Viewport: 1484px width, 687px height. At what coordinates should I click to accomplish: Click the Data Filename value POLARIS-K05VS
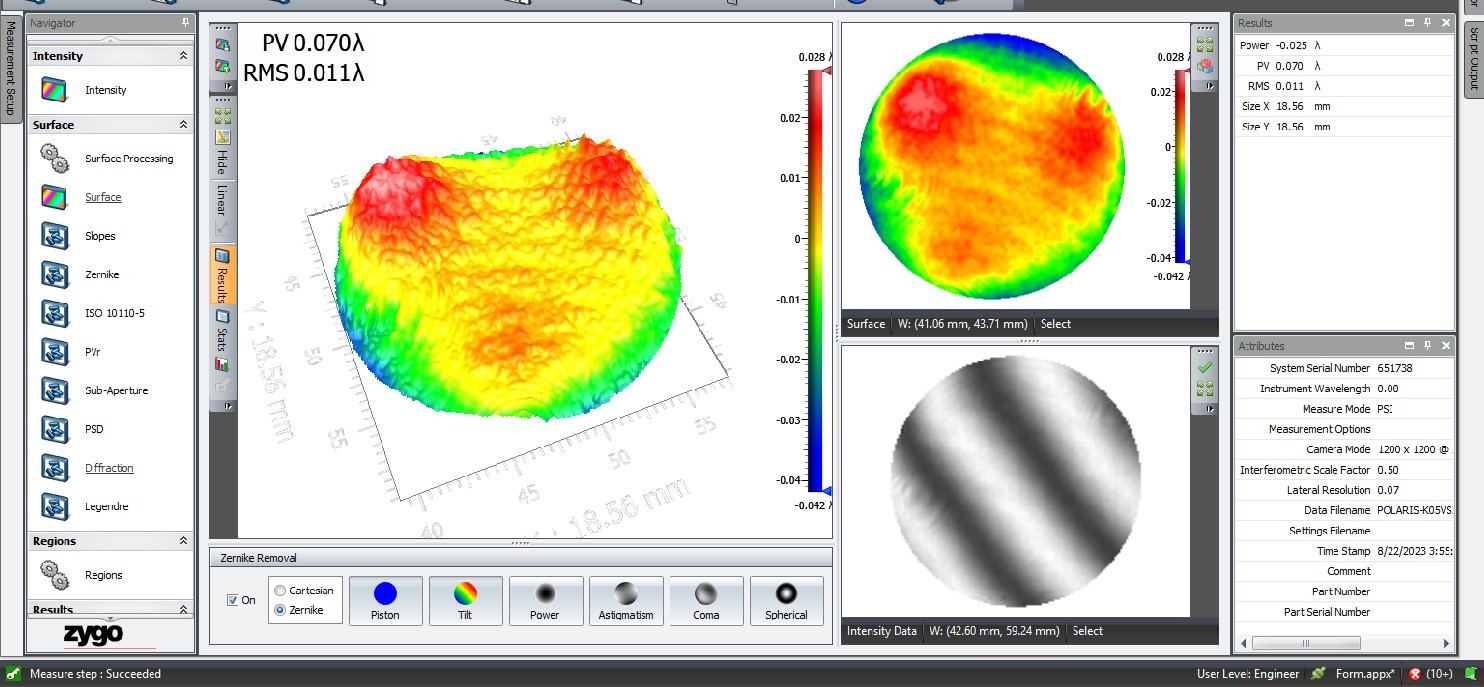[1413, 510]
